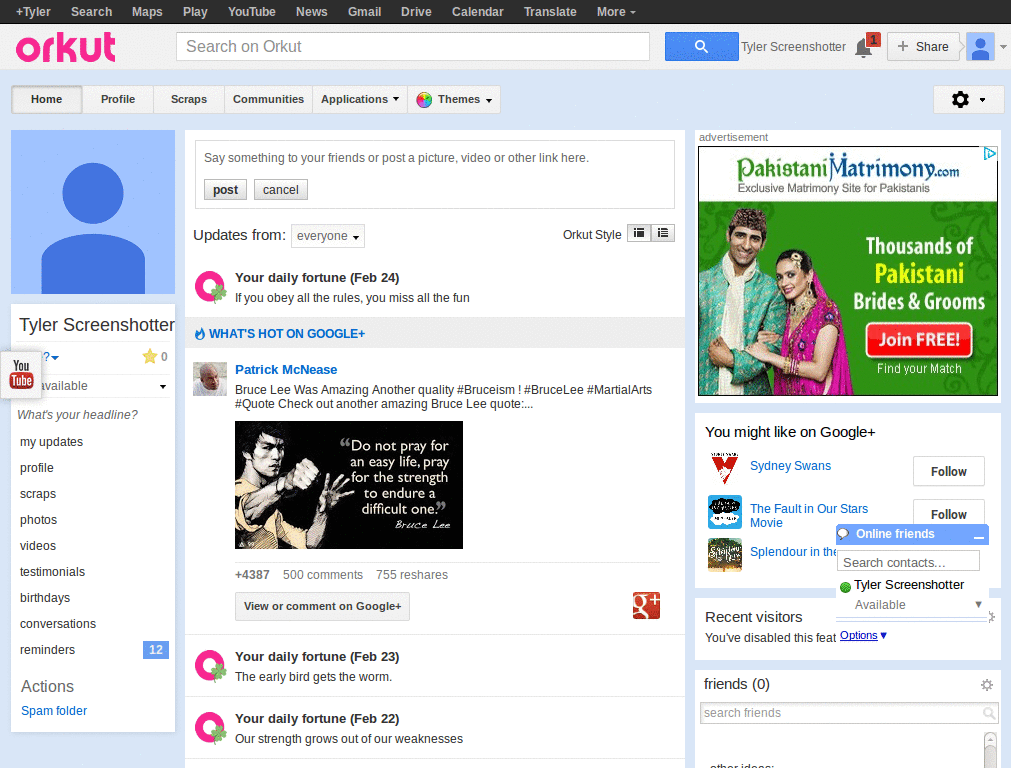1024x768 pixels.
Task: Click the post button
Action: point(225,189)
